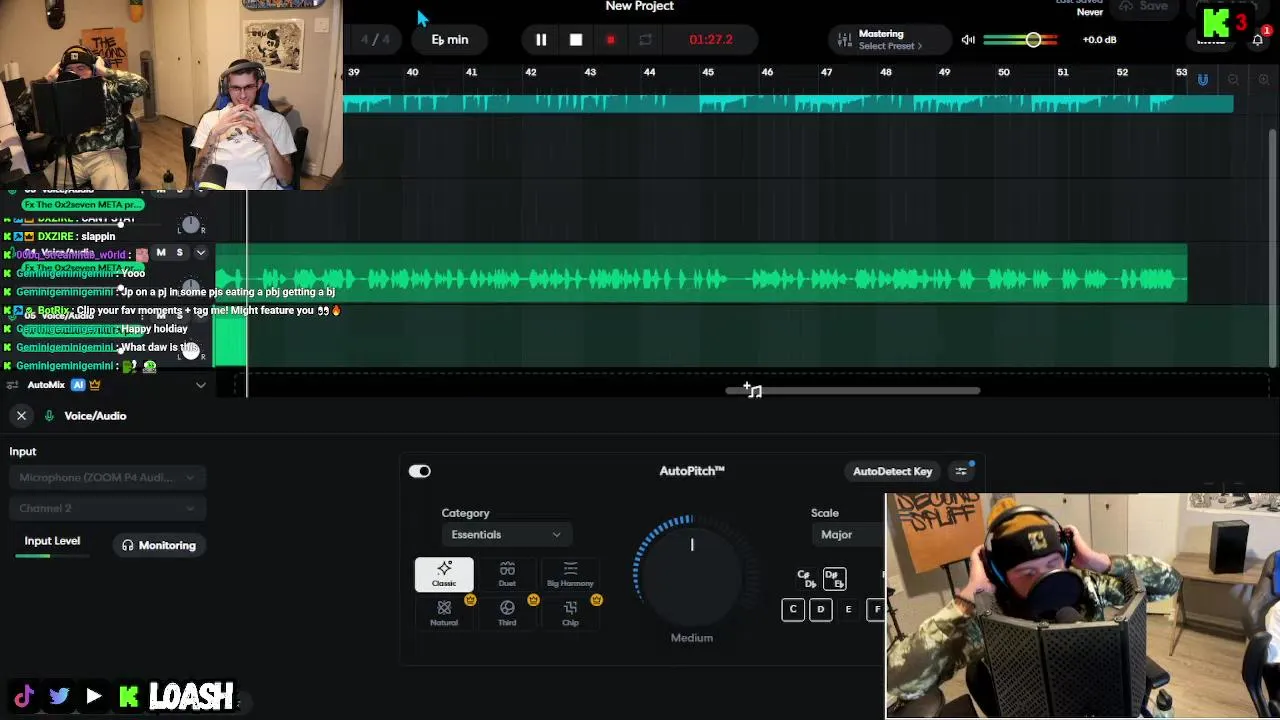Click the 01:27.2 time counter
Screen dimensions: 1280x720
click(711, 40)
